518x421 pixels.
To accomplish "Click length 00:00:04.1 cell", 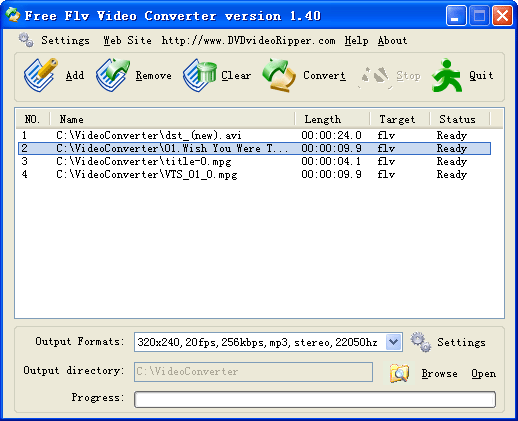I will pos(331,162).
